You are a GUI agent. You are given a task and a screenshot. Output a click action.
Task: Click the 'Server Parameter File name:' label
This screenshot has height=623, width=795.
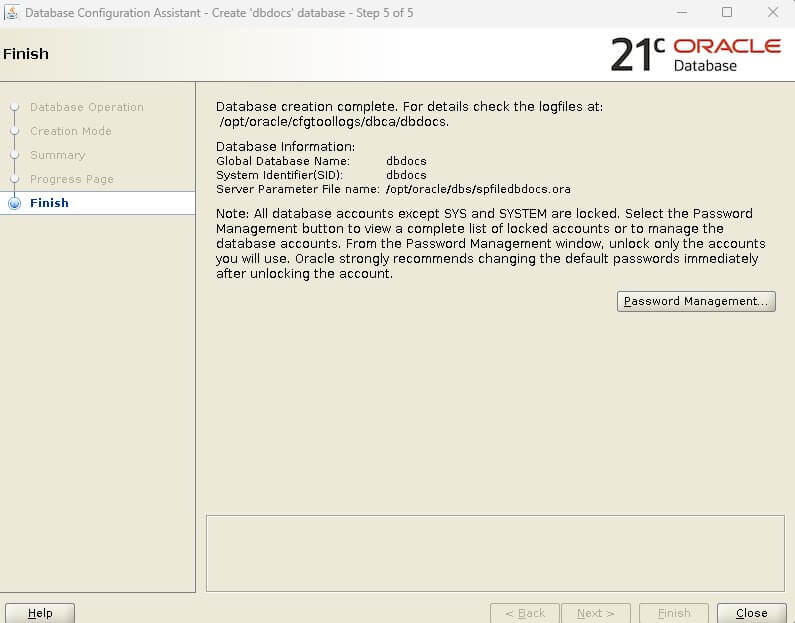(x=298, y=189)
